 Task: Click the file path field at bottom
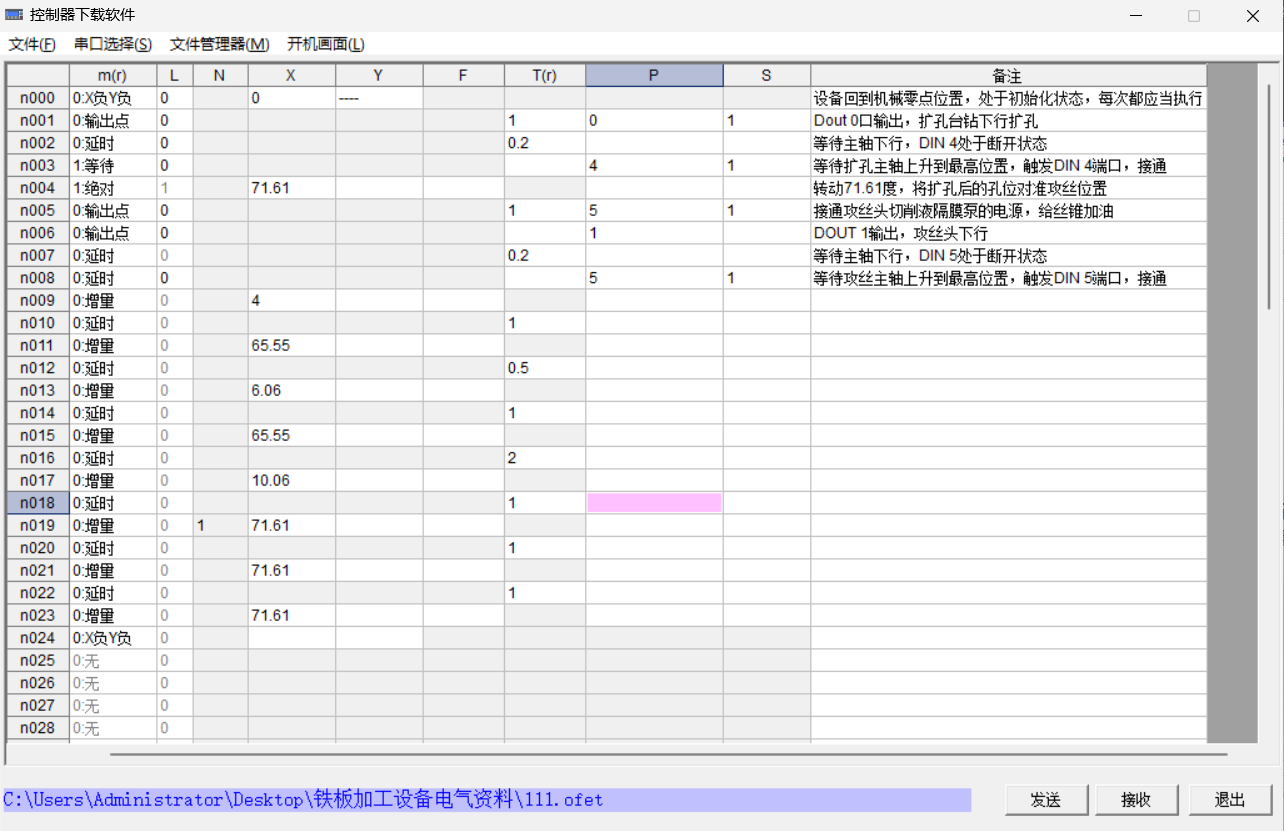pos(486,800)
